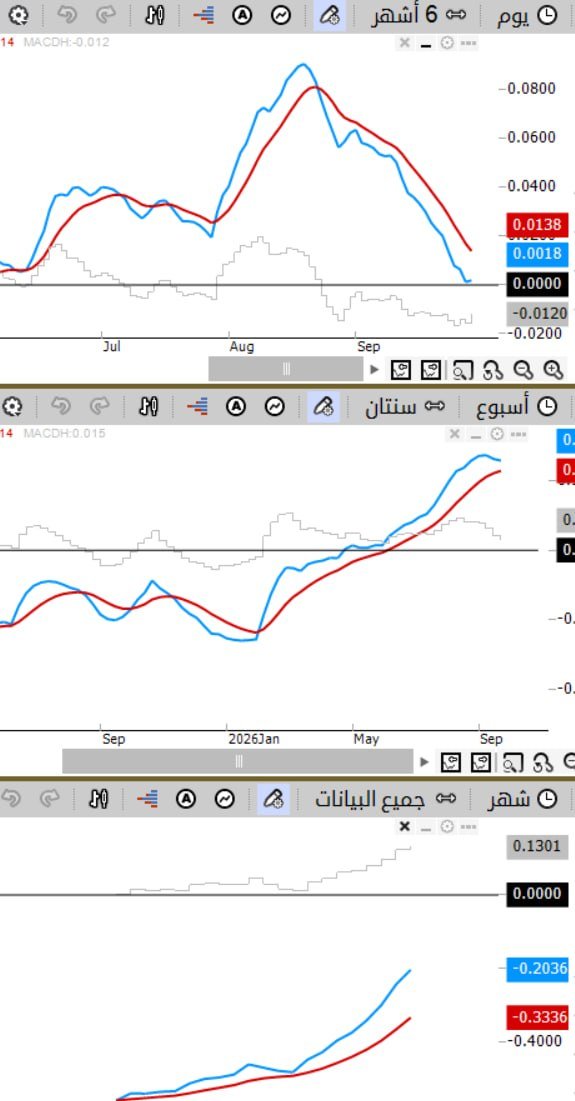Open indicators icon in monthly chart toolbar

(x=225, y=799)
